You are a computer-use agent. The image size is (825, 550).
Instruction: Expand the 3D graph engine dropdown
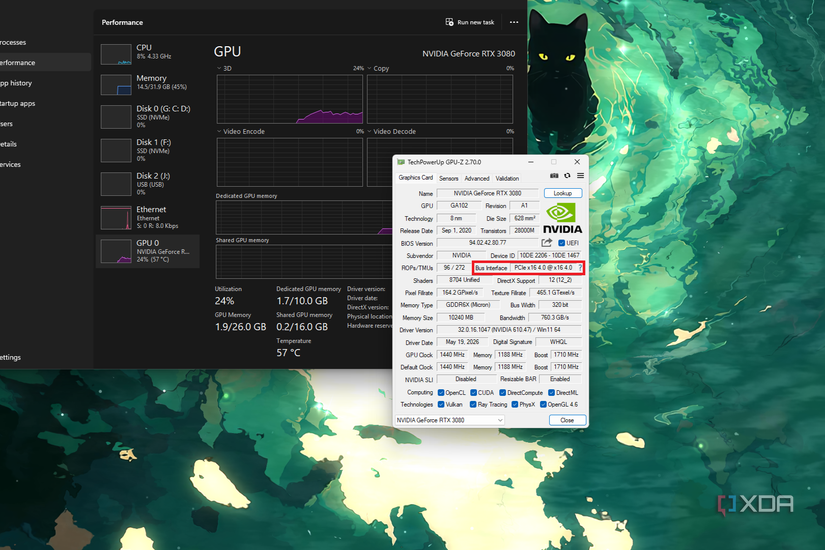click(219, 68)
